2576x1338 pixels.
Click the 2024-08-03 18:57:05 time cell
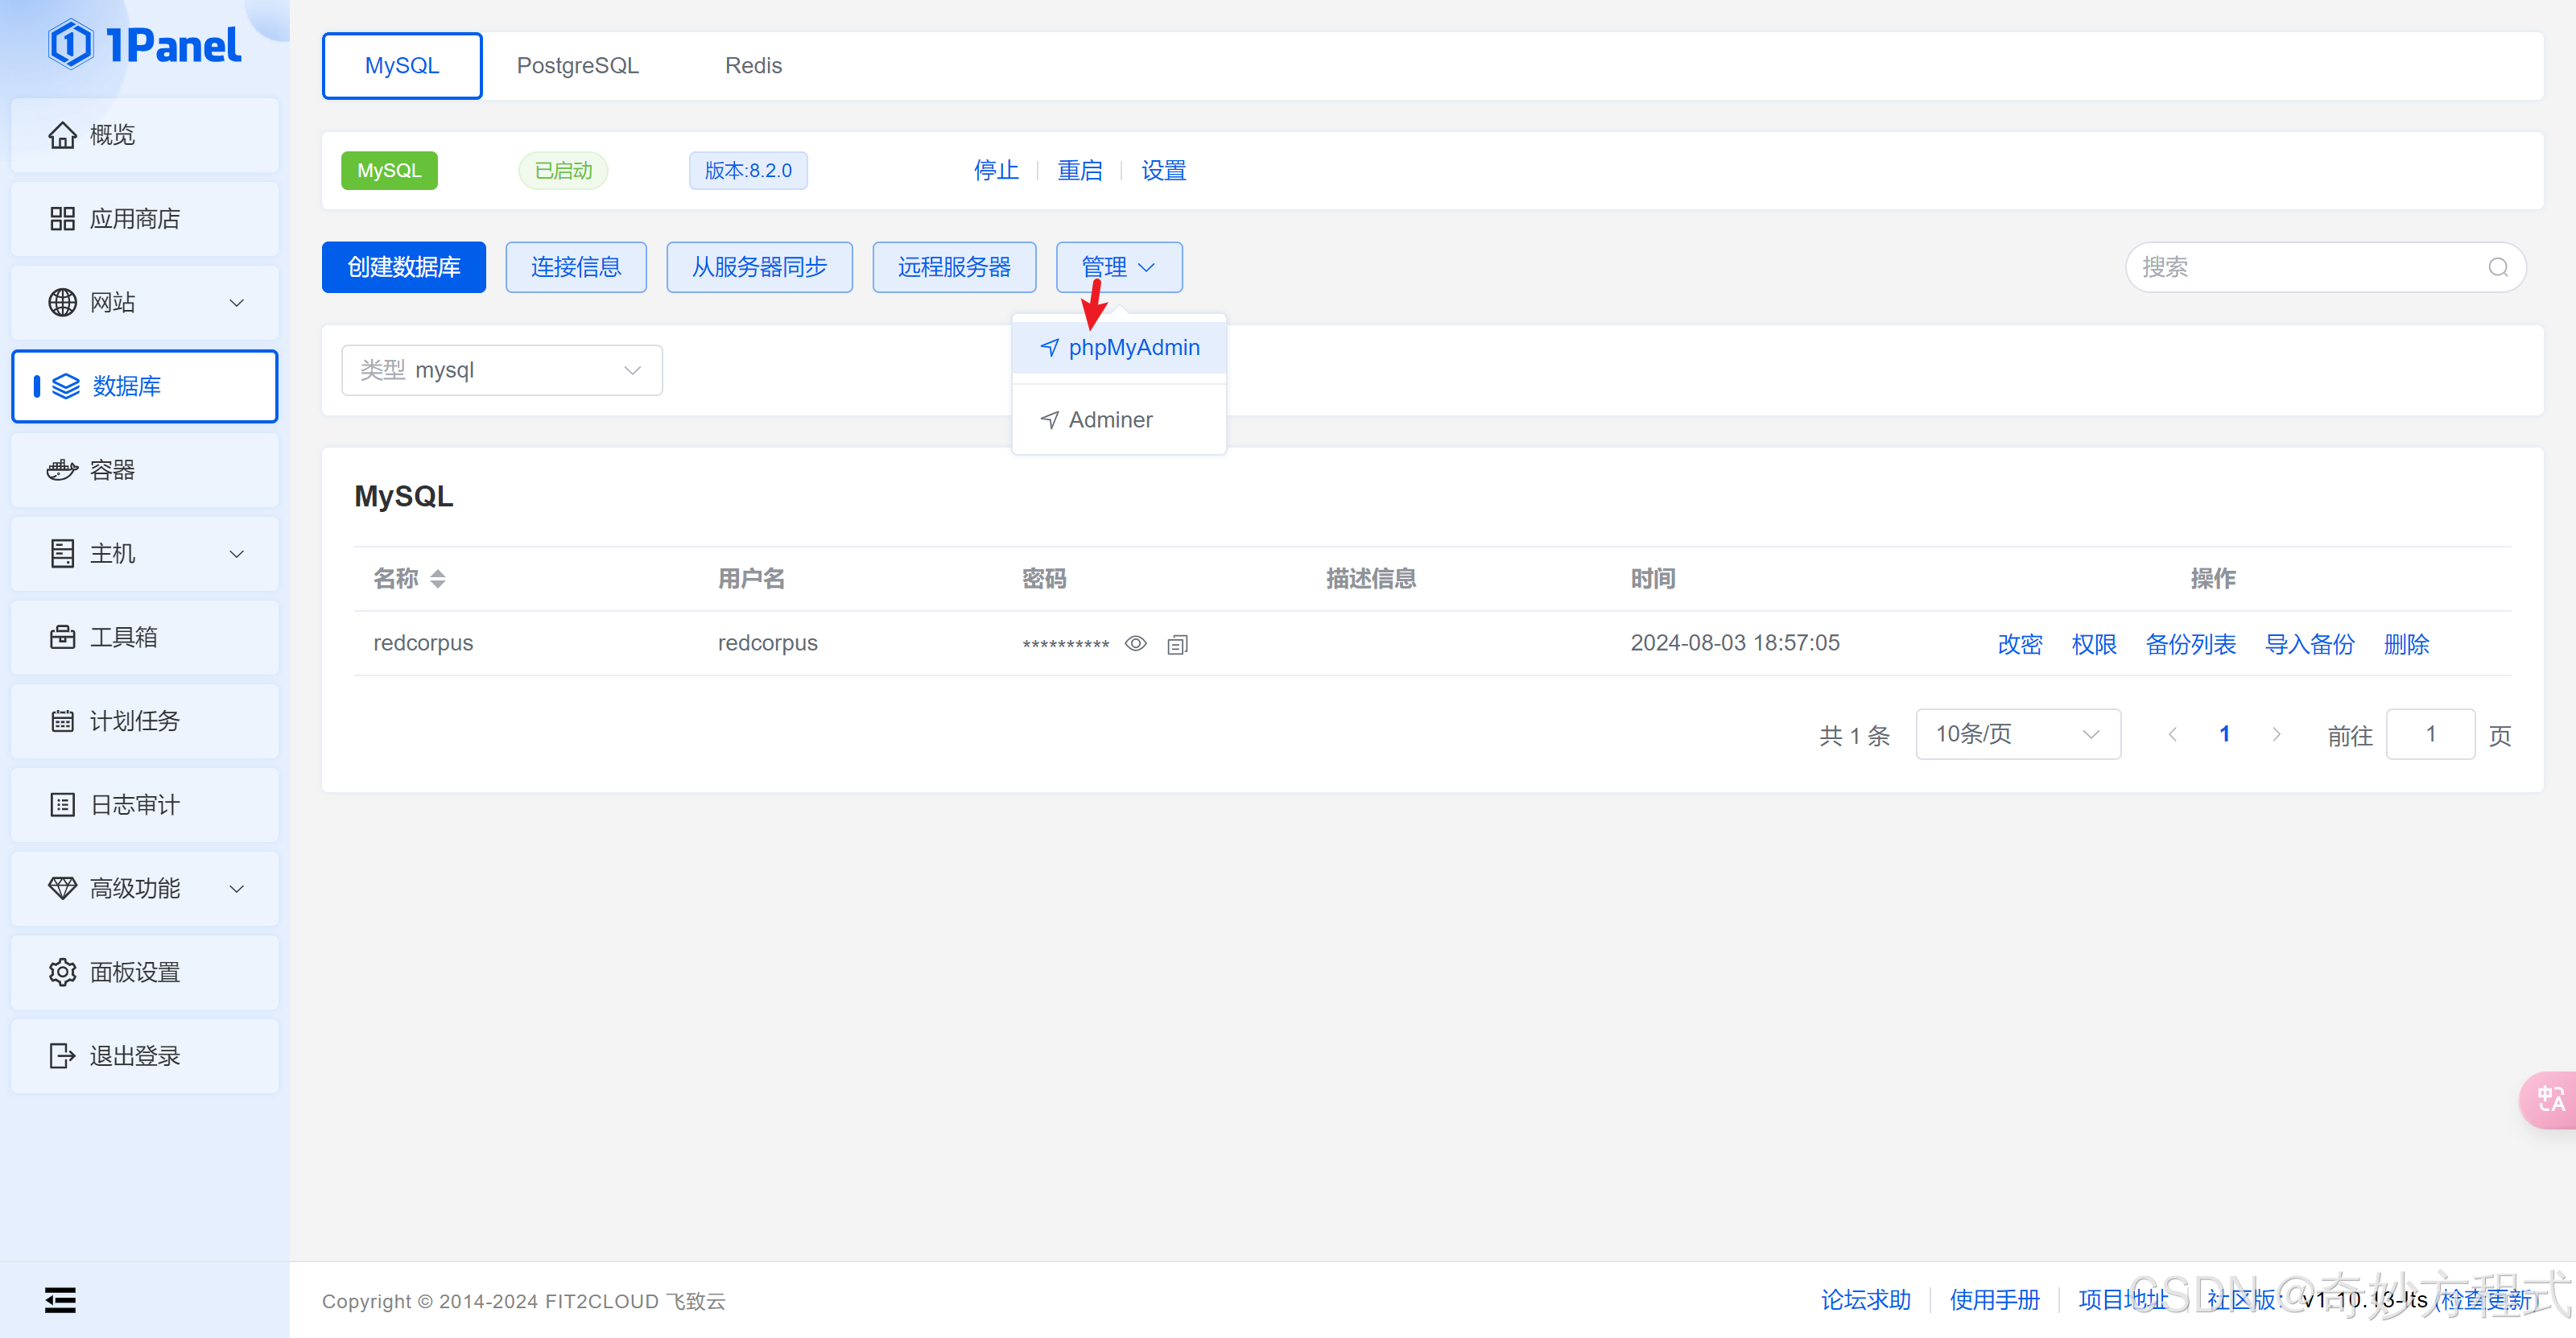(x=1735, y=643)
